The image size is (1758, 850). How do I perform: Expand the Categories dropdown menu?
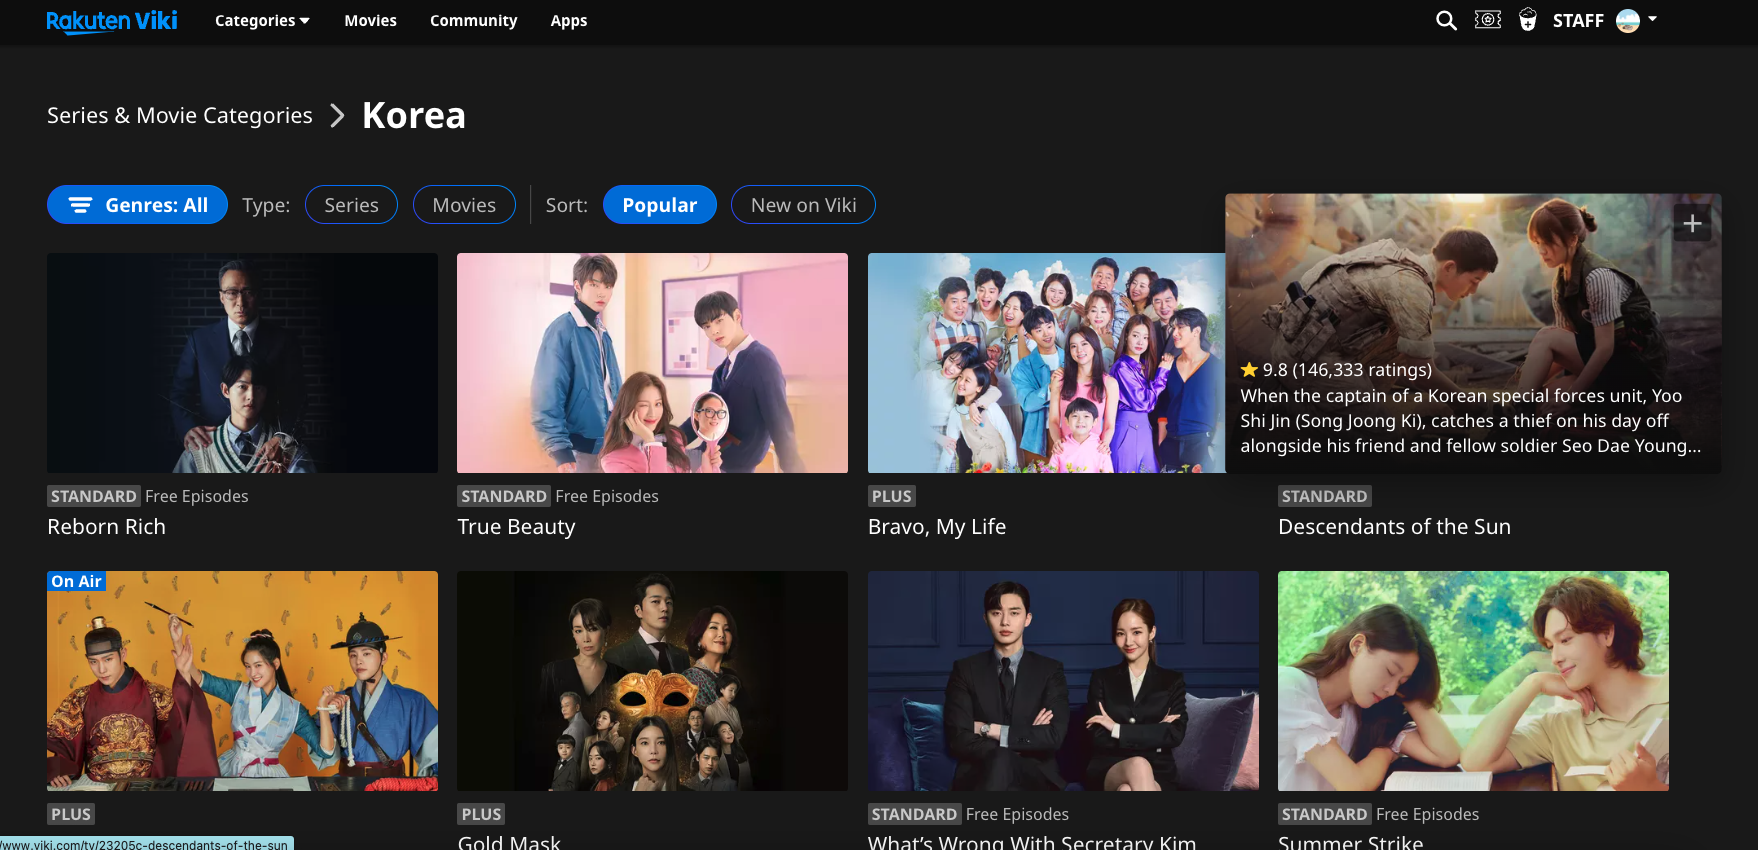262,20
